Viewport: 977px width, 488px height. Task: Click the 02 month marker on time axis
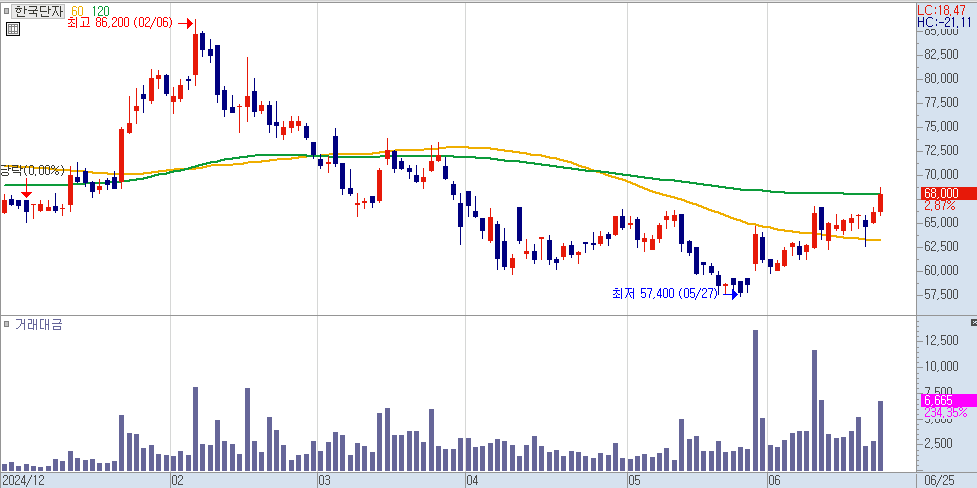[x=177, y=480]
